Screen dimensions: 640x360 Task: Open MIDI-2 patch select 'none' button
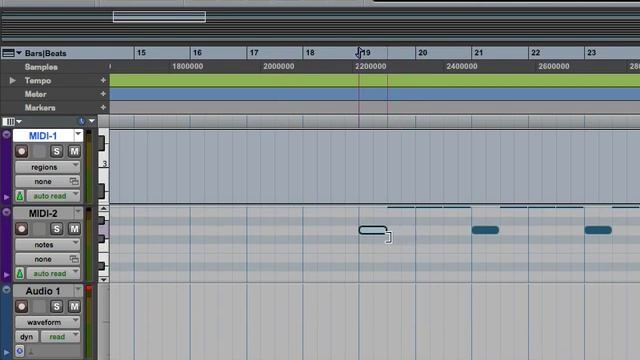47,259
